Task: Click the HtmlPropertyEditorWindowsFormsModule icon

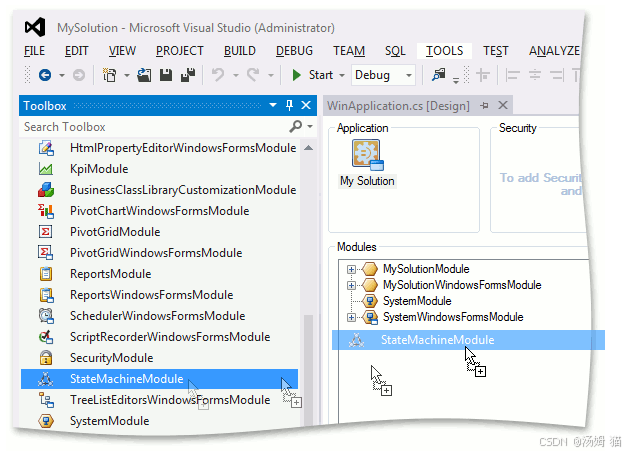Action: coord(46,148)
